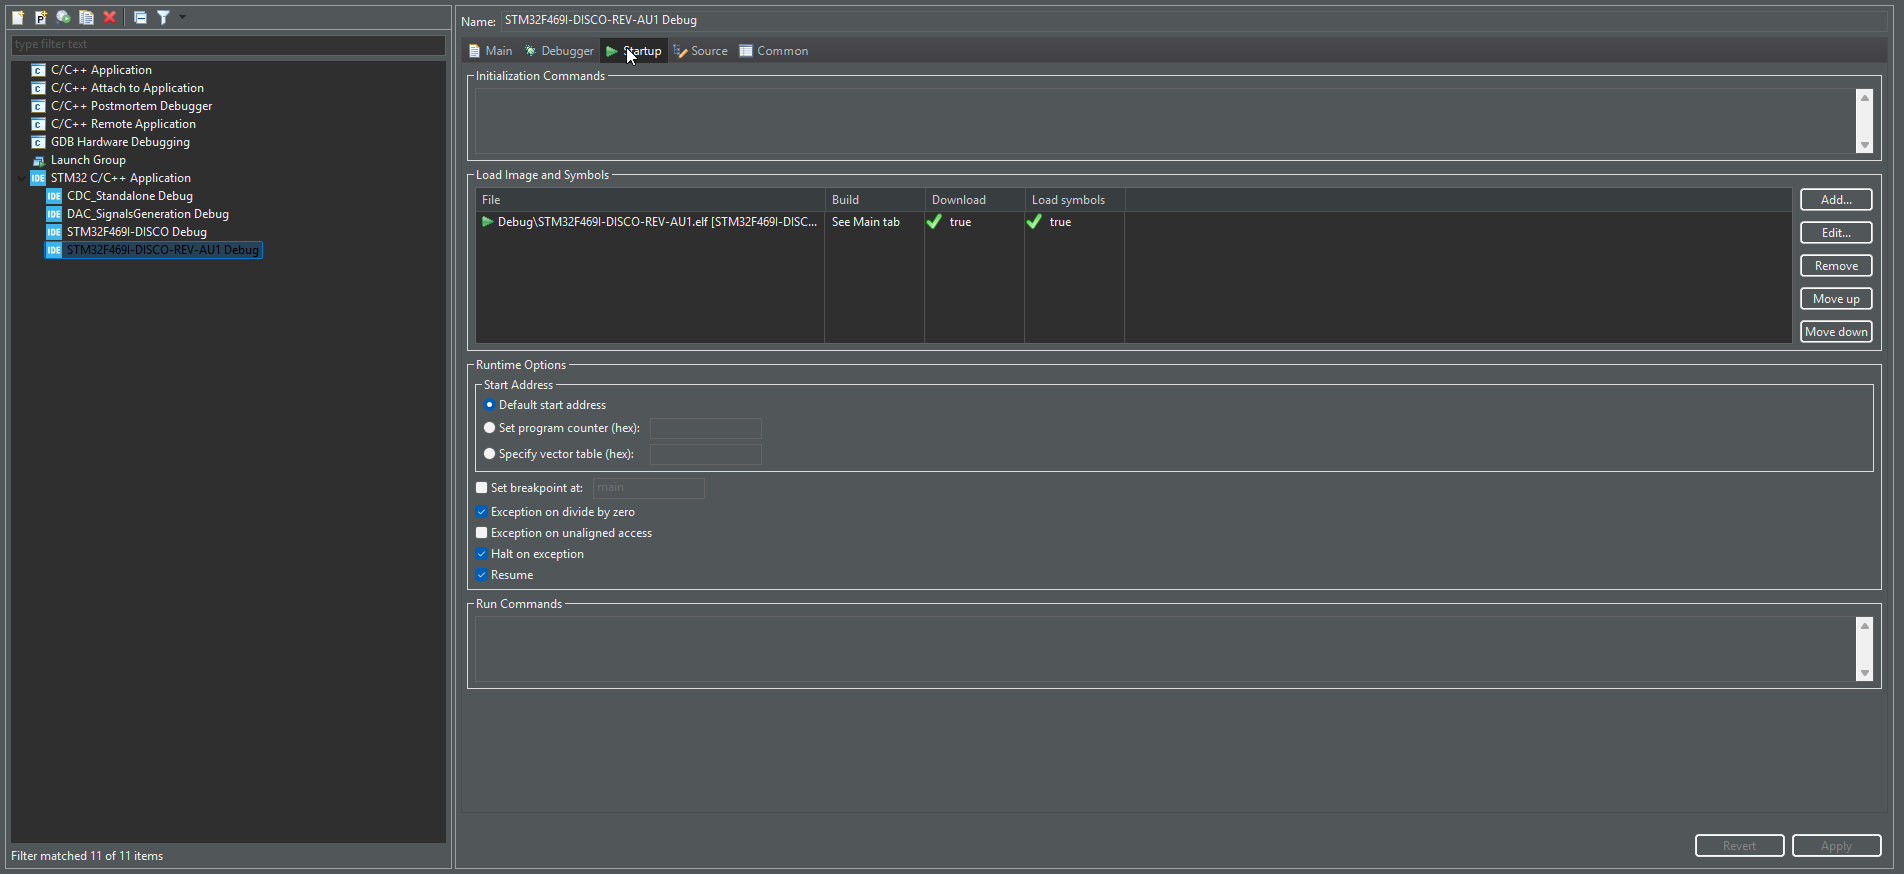This screenshot has width=1904, height=874.
Task: Select the Default start address radio button
Action: click(489, 405)
